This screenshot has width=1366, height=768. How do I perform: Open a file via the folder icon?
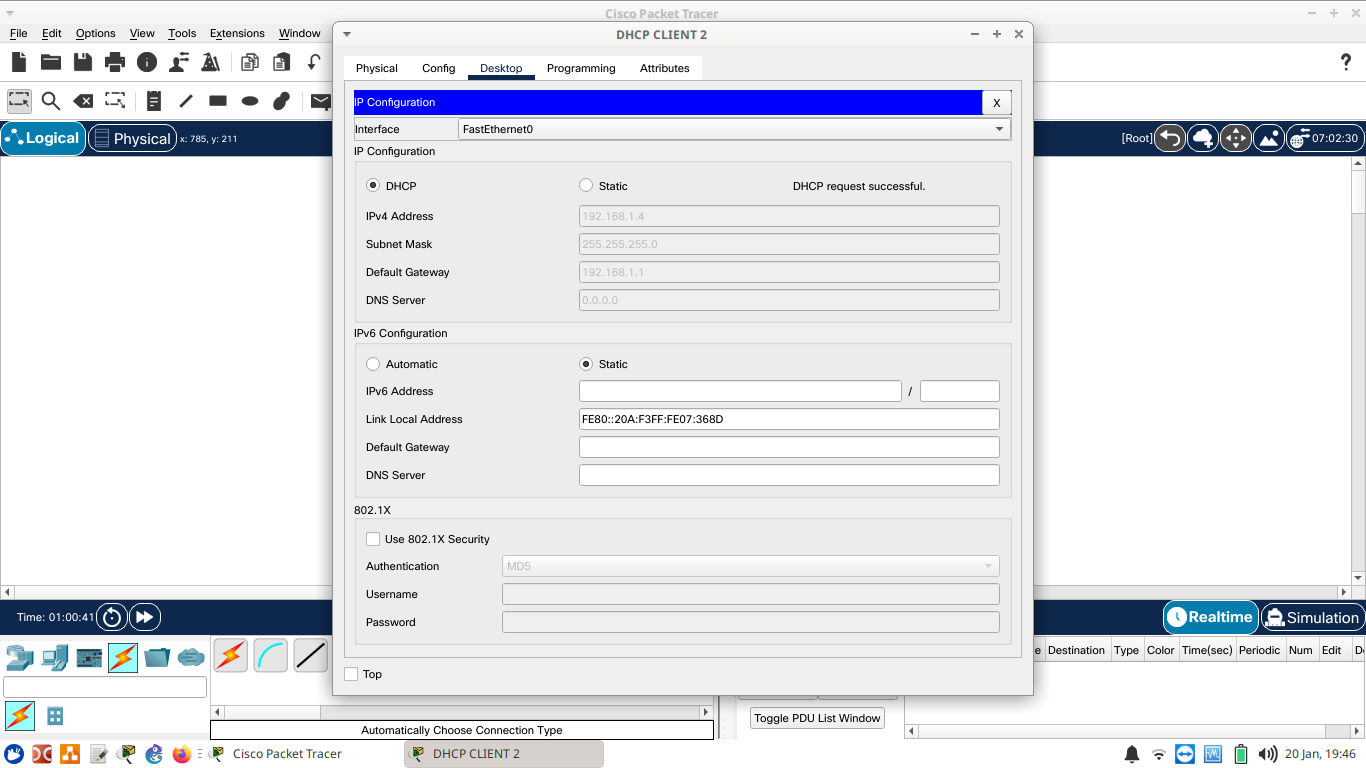pos(51,62)
